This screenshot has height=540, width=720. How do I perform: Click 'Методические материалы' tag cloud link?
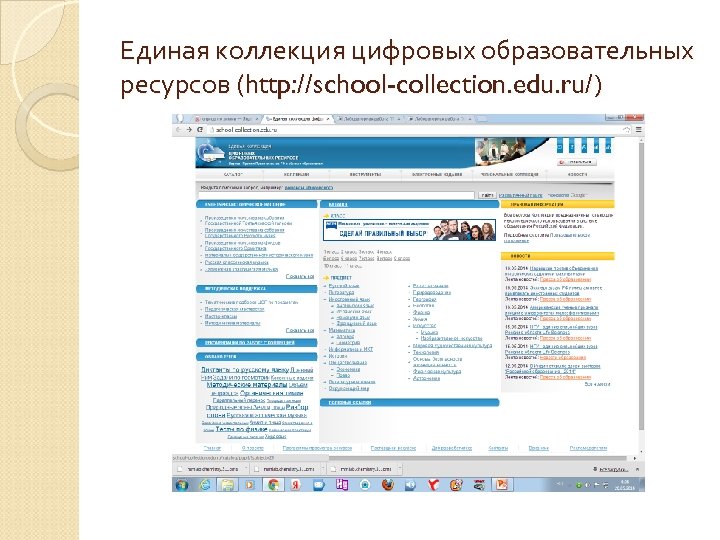pos(247,385)
